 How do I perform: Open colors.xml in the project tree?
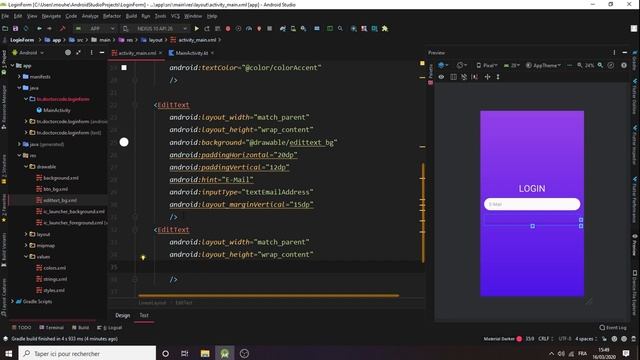[x=54, y=268]
